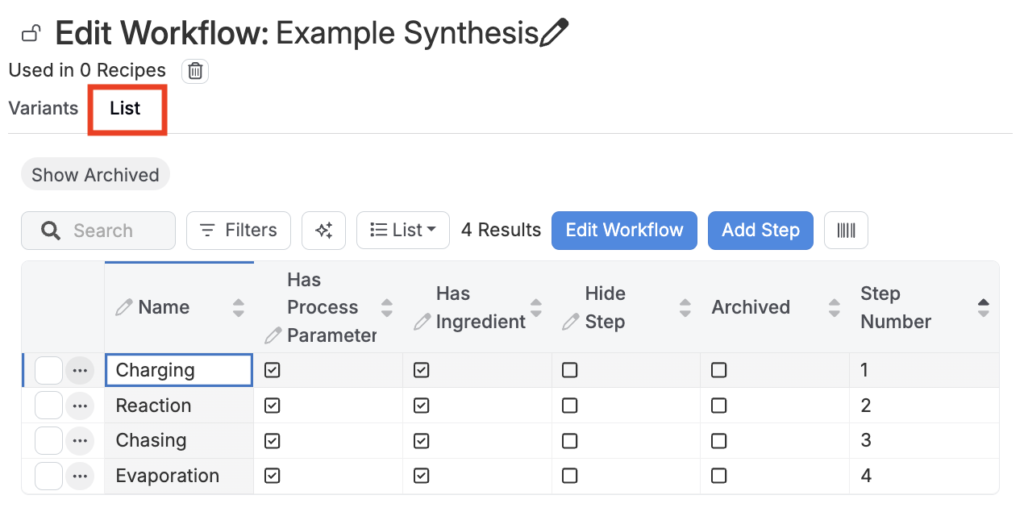Image resolution: width=1024 pixels, height=516 pixels.
Task: Click the Edit Workflow button
Action: pyautogui.click(x=624, y=230)
